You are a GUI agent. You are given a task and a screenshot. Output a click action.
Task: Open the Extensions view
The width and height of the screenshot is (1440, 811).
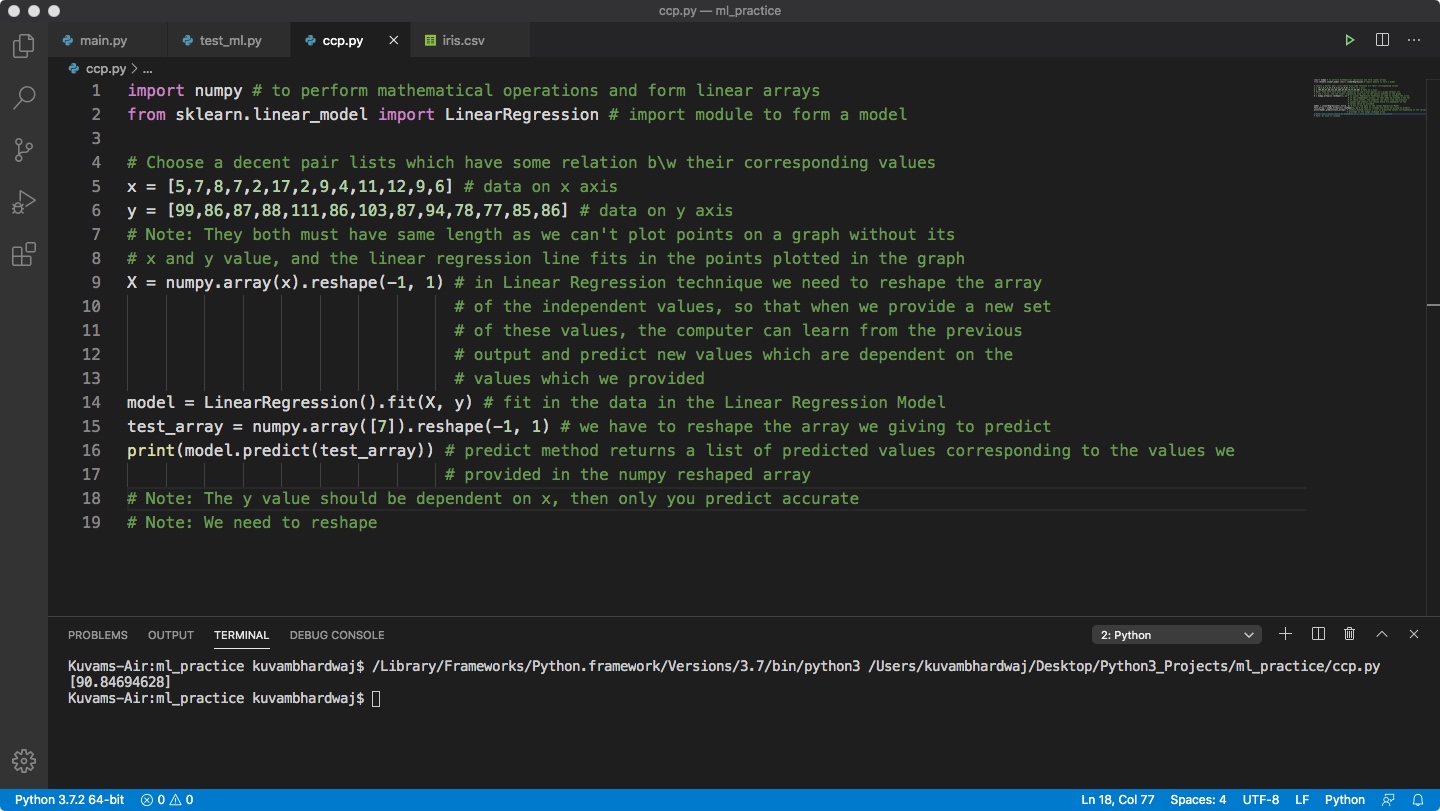pyautogui.click(x=23, y=254)
